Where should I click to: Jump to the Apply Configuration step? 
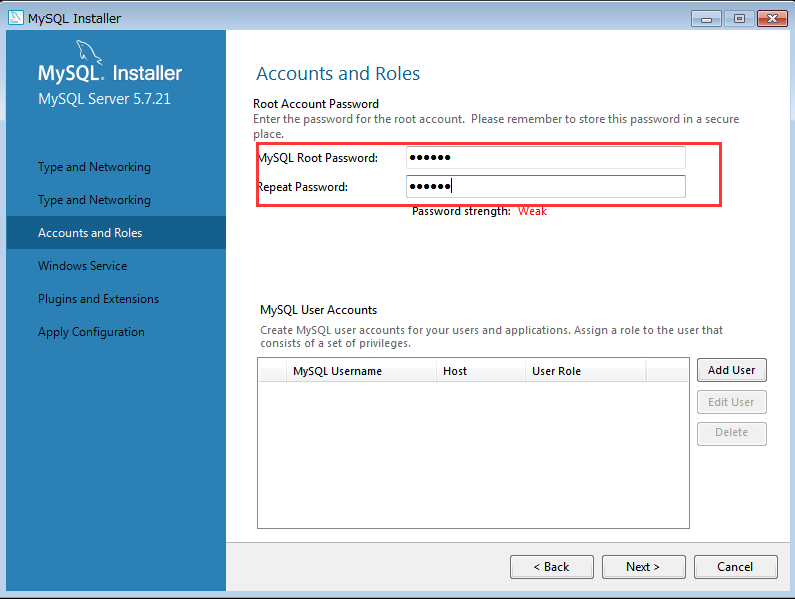coord(91,332)
